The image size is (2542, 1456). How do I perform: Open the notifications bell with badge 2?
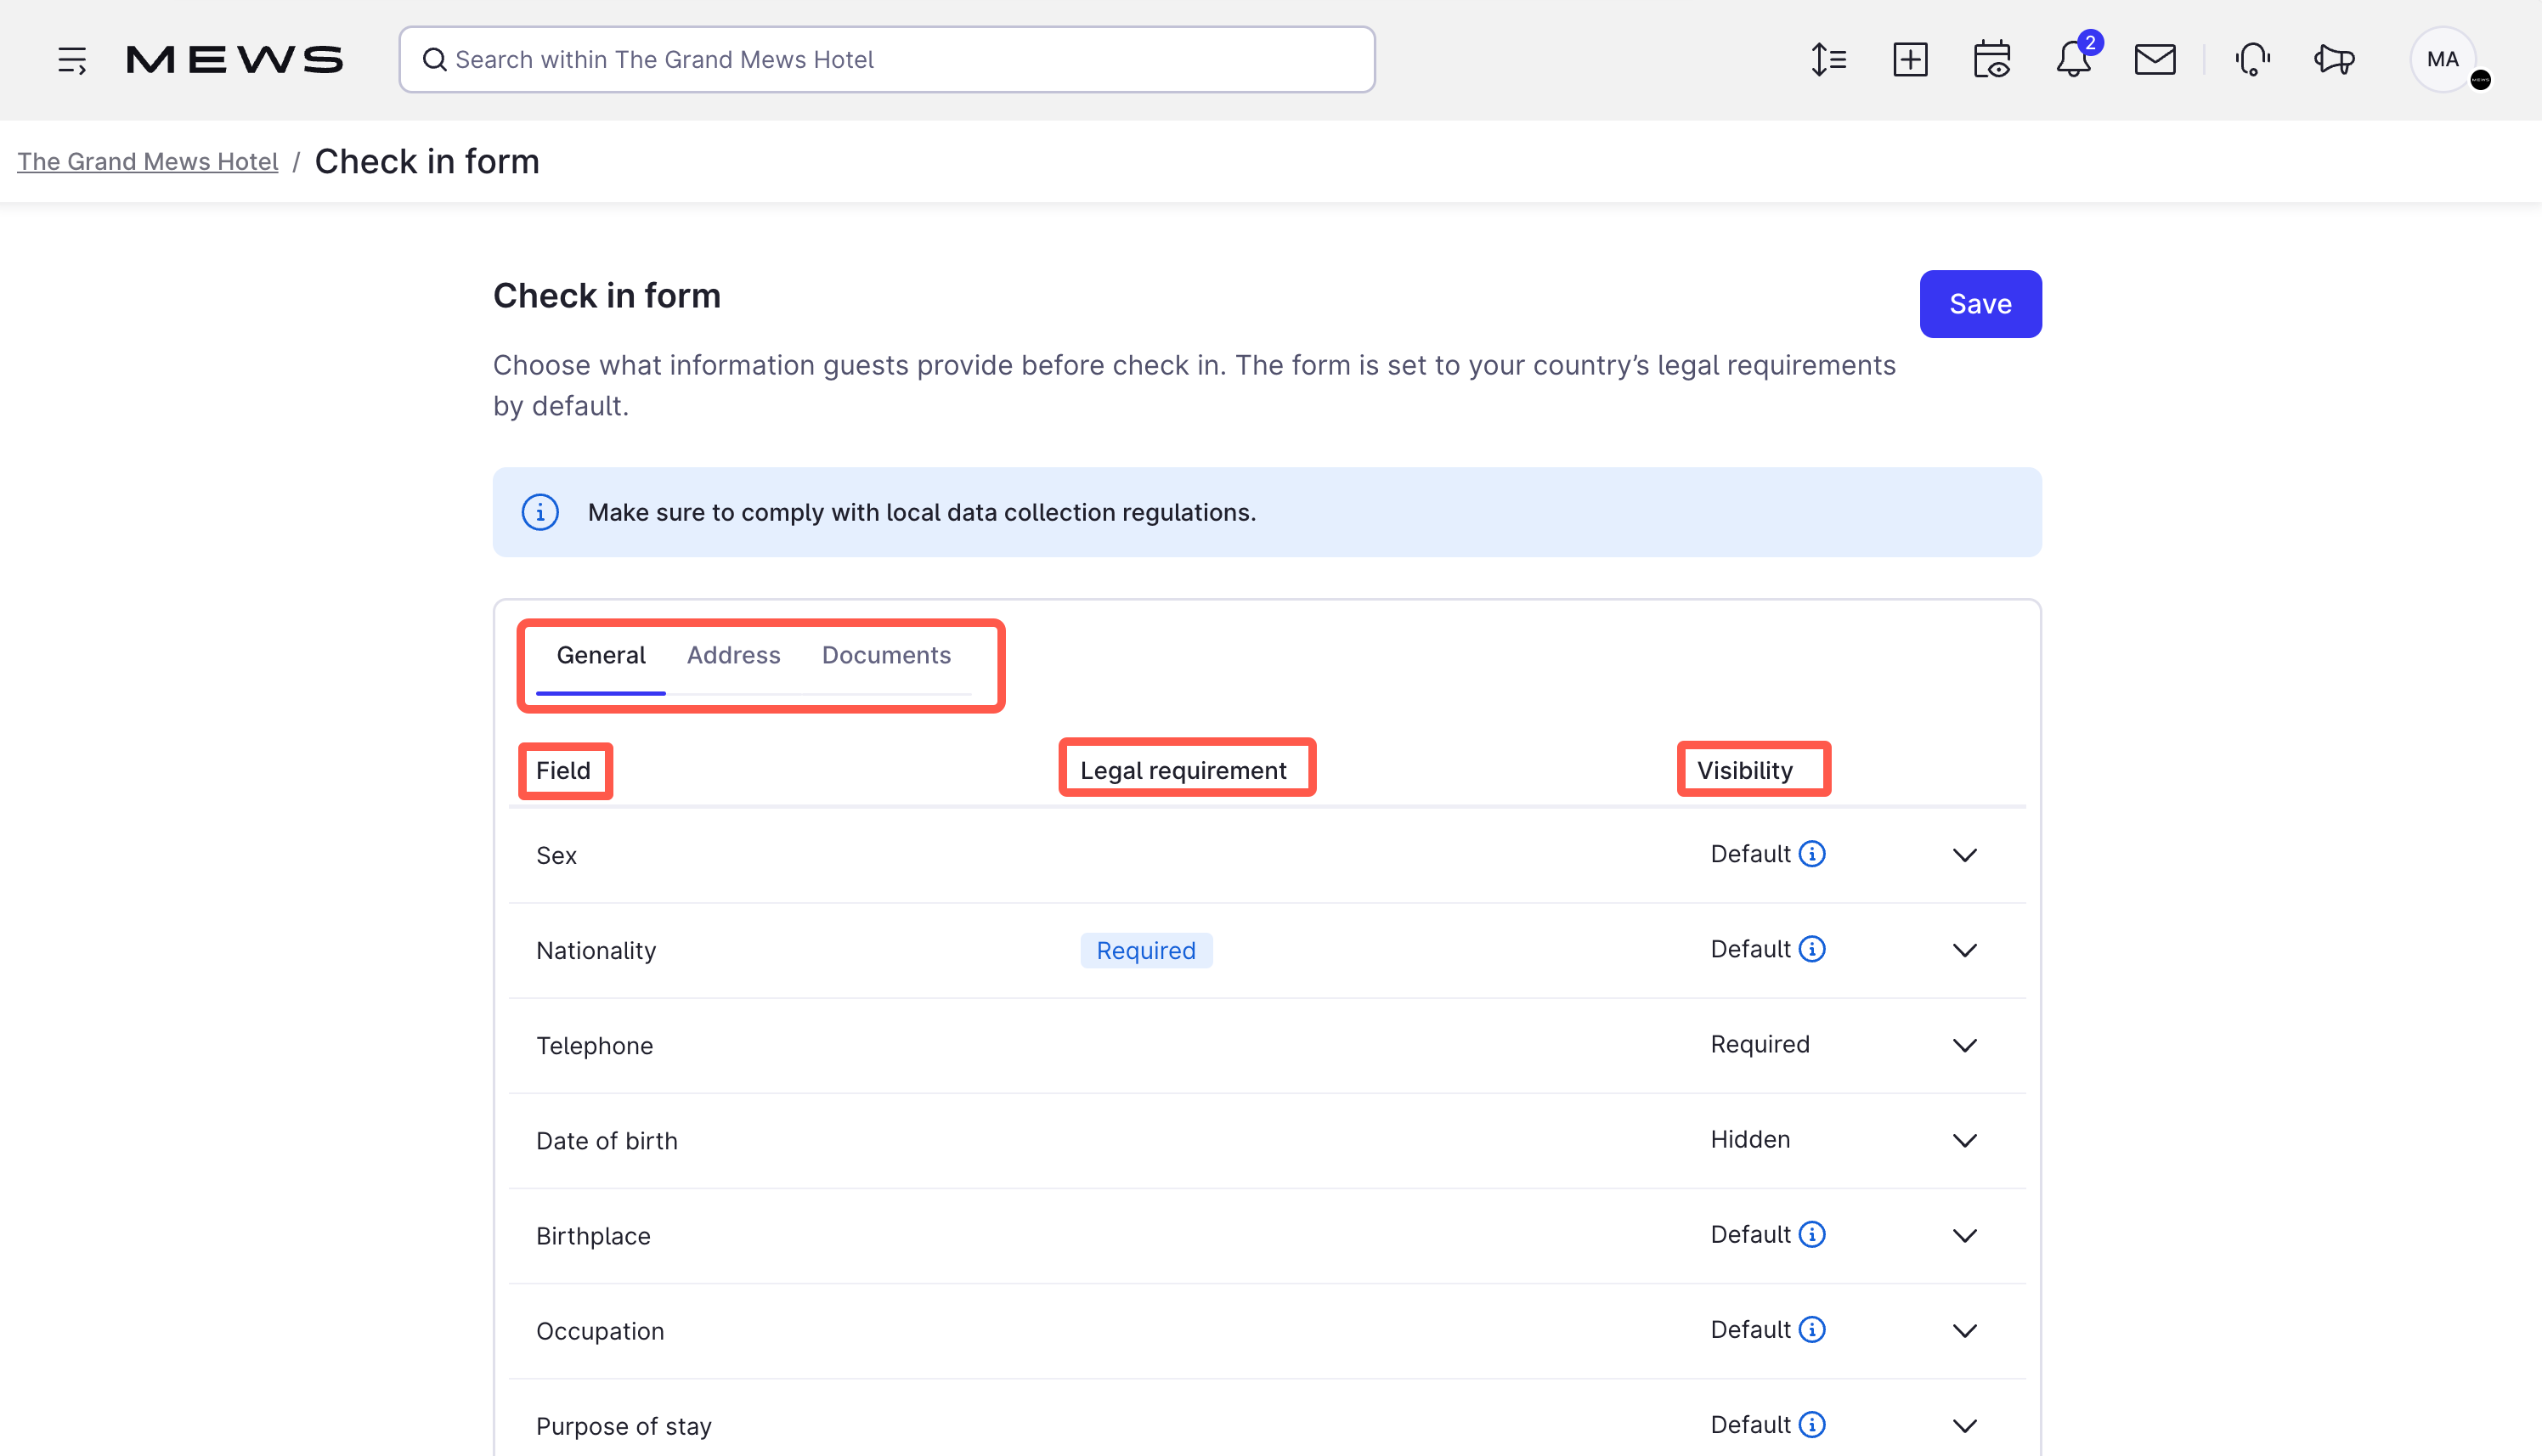point(2072,60)
